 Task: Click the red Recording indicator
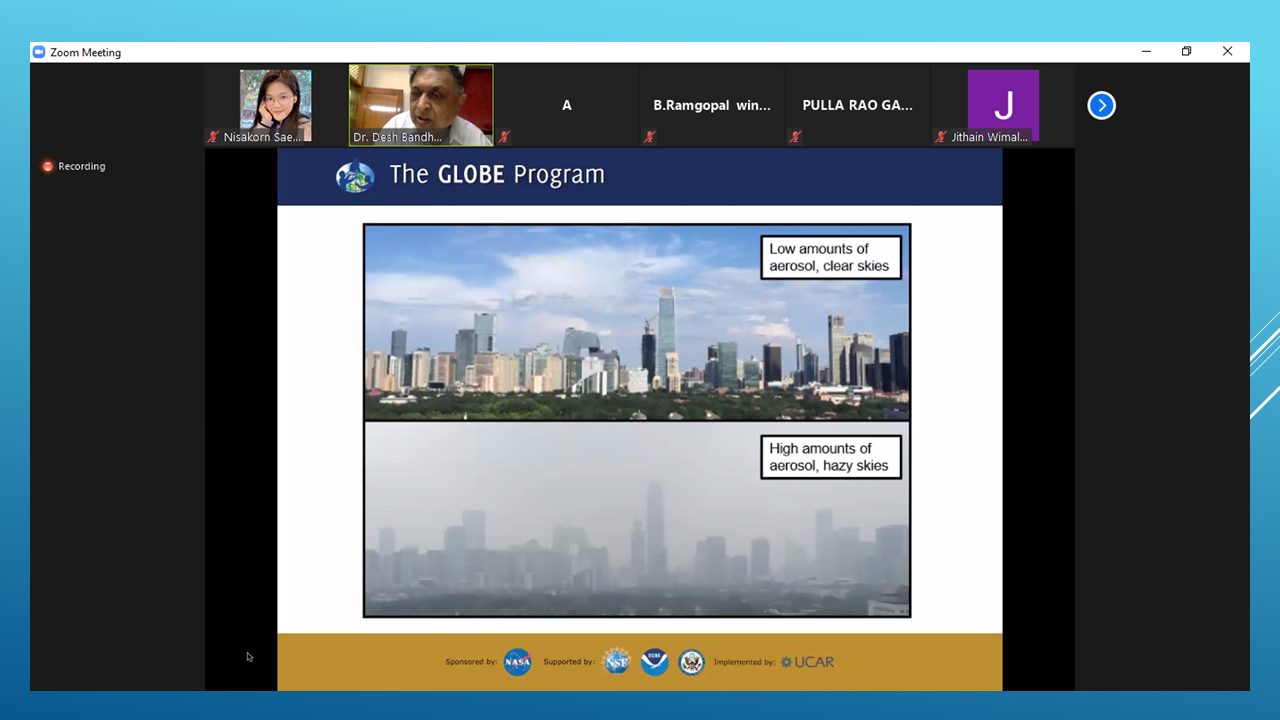click(47, 166)
